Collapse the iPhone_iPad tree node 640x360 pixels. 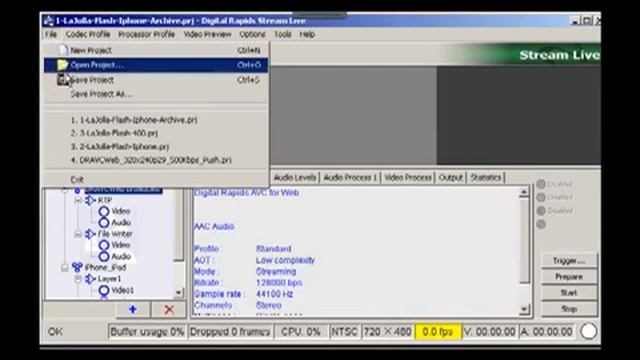[64, 268]
